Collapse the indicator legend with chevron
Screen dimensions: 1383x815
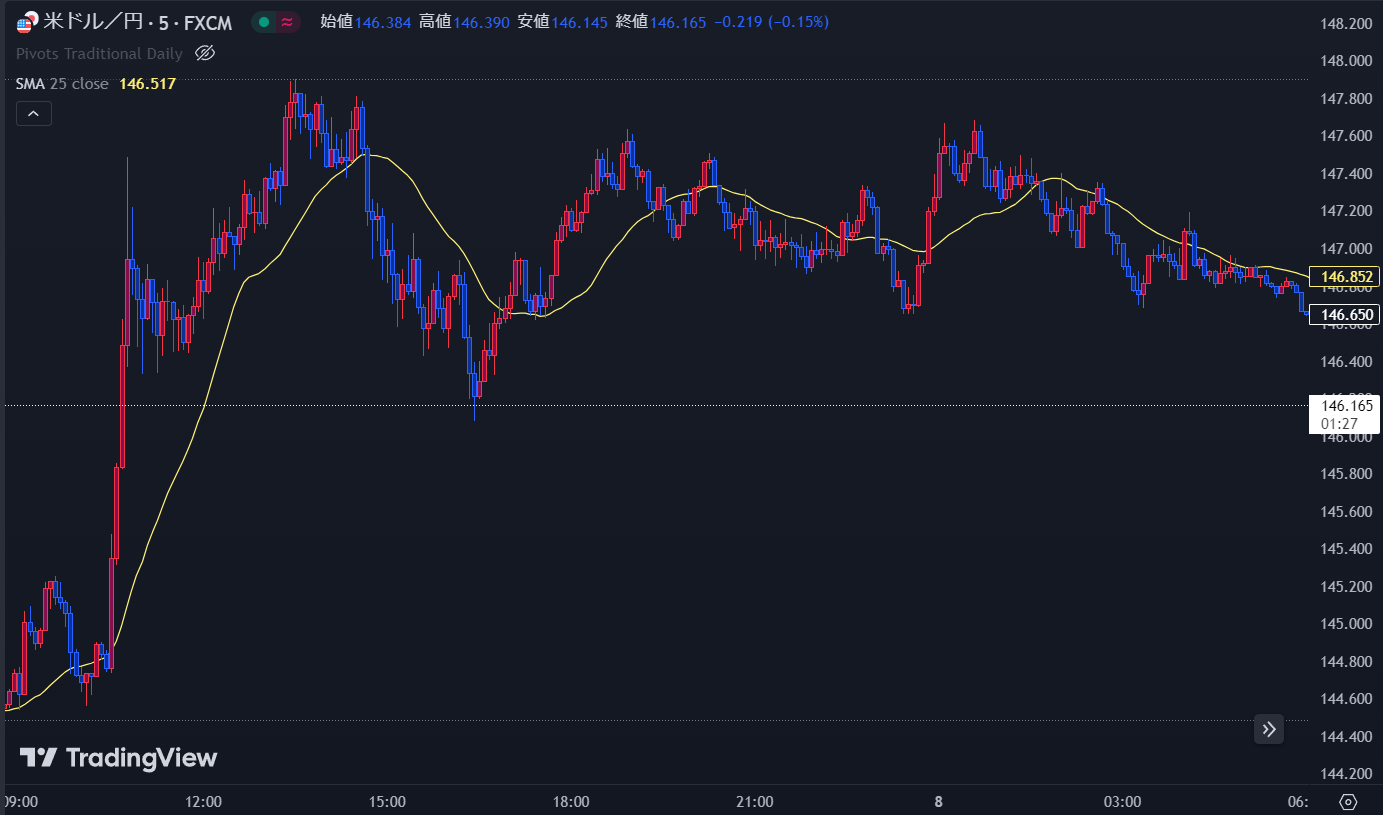(x=33, y=114)
